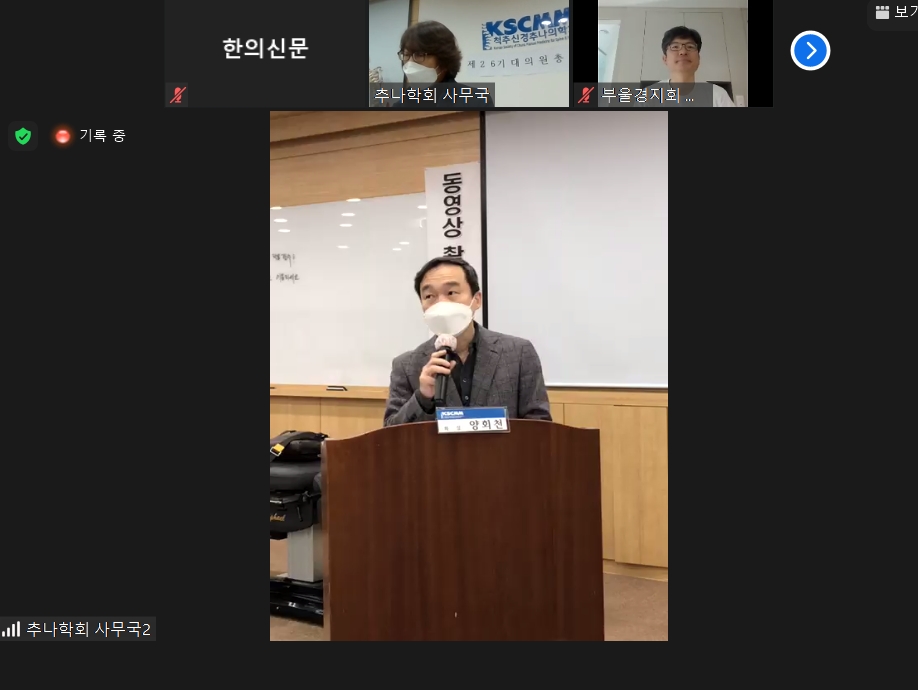Toggle recording via the 기록 중 indicator
The width and height of the screenshot is (918, 690).
pos(90,136)
